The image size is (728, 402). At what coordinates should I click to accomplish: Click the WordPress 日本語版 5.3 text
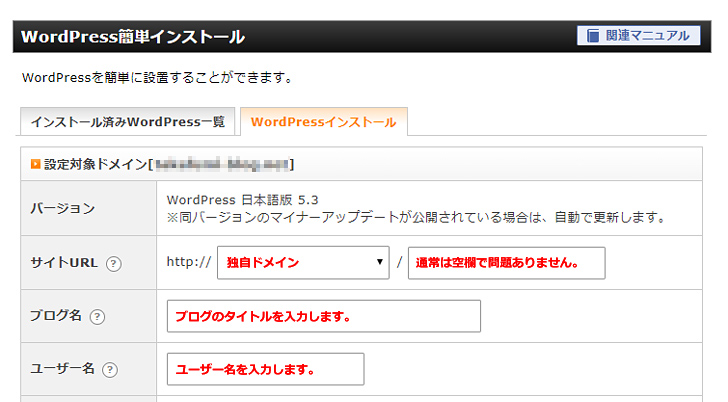click(242, 200)
